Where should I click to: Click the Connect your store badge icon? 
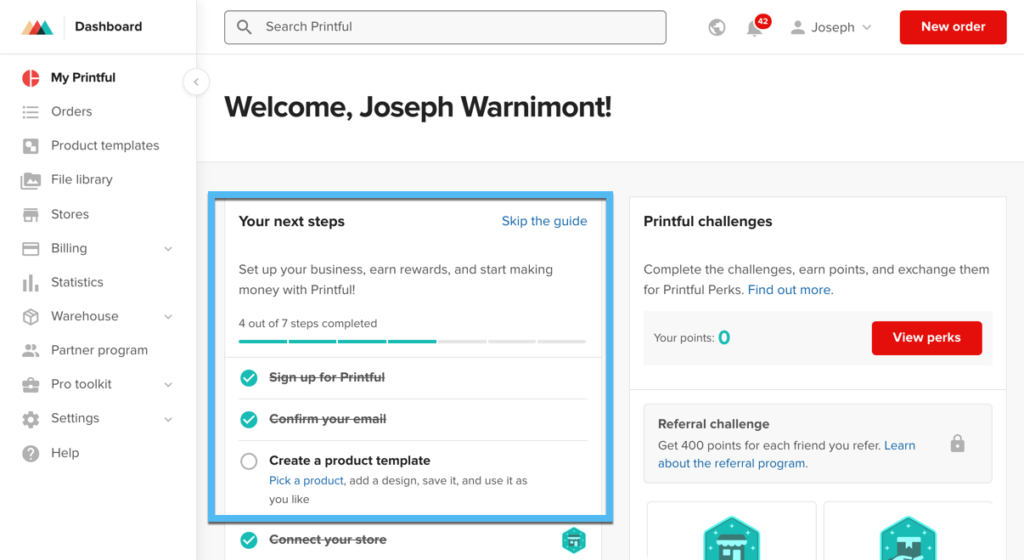573,540
